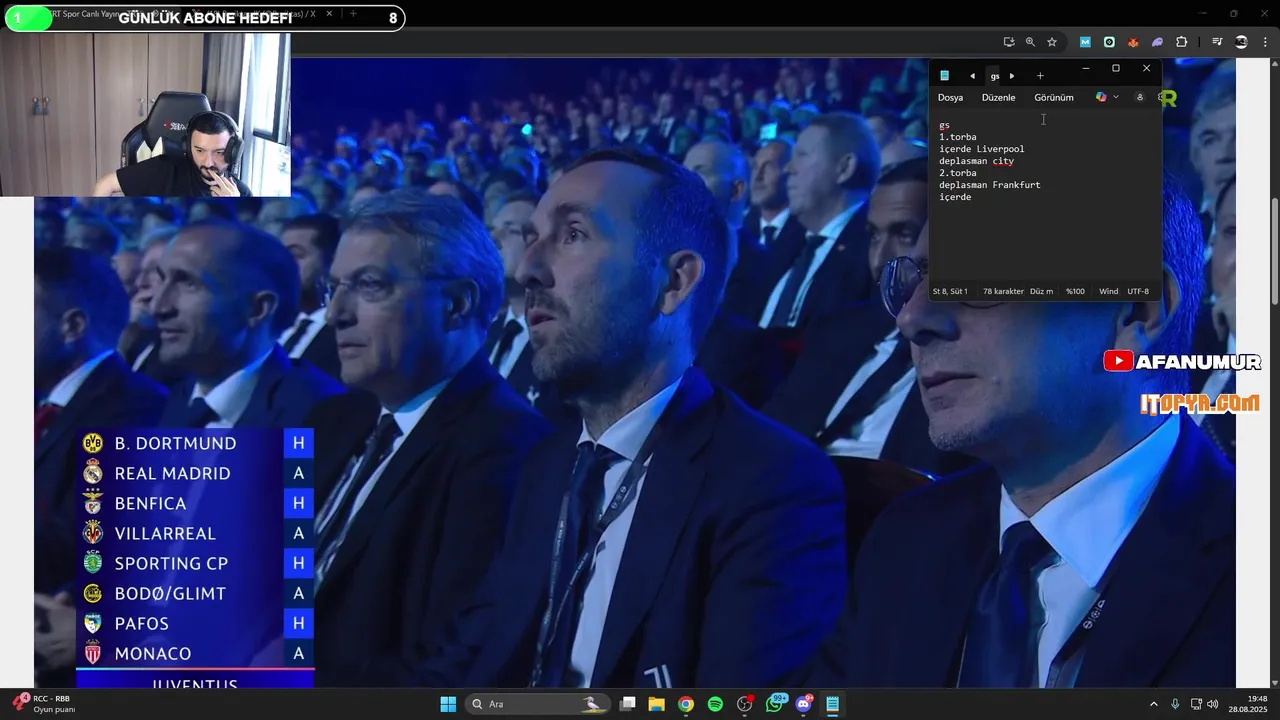Image resolution: width=1280 pixels, height=720 pixels.
Task: Open the Görünüm menu in Notepad
Action: [x=1054, y=97]
